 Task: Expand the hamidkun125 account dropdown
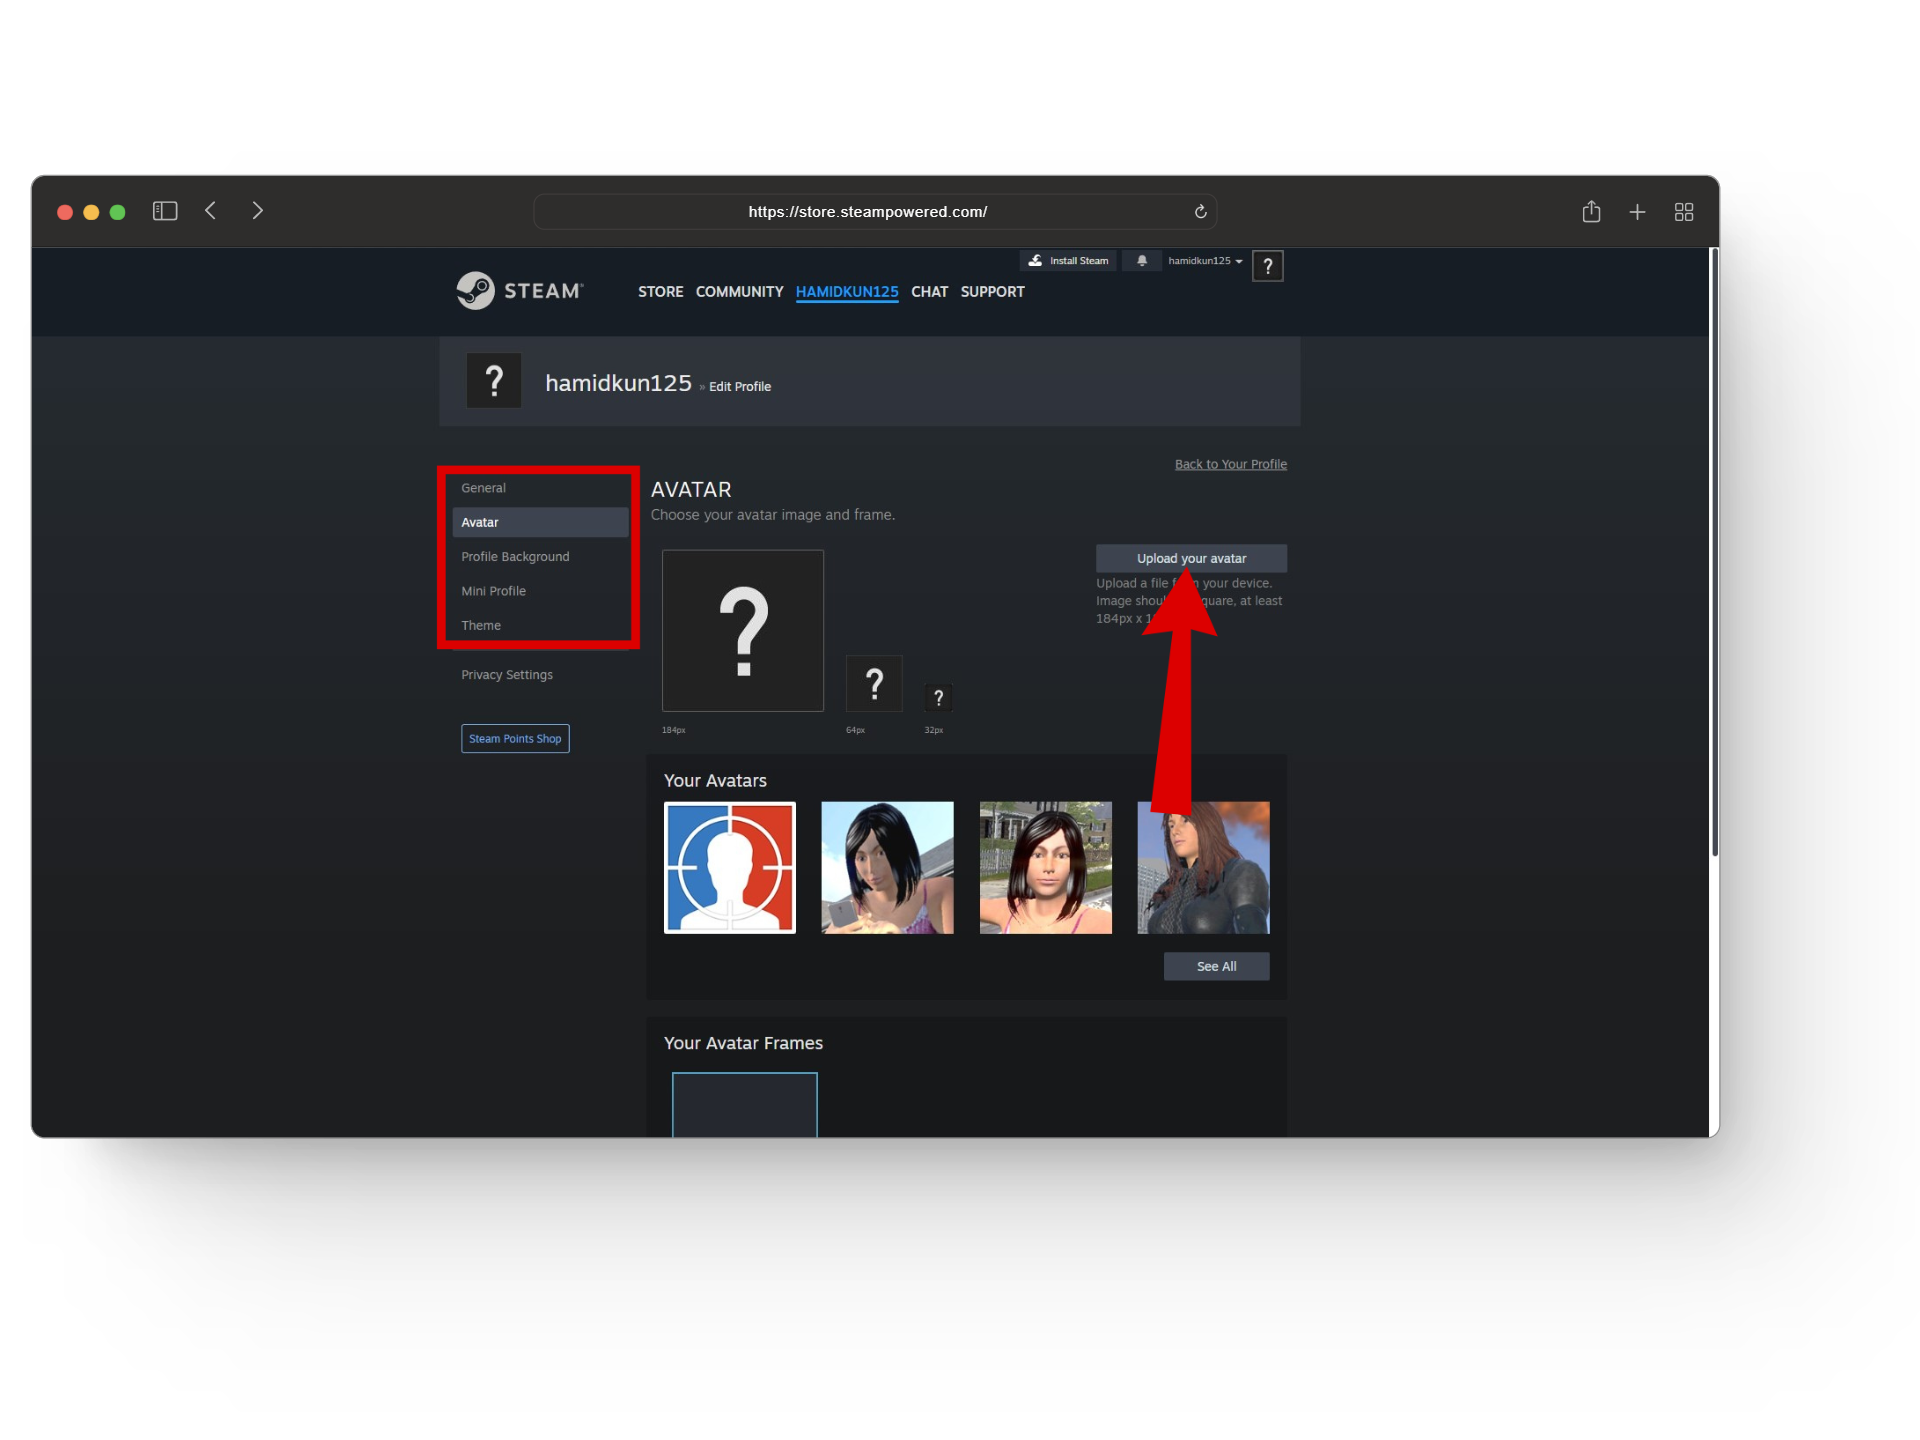point(1205,261)
